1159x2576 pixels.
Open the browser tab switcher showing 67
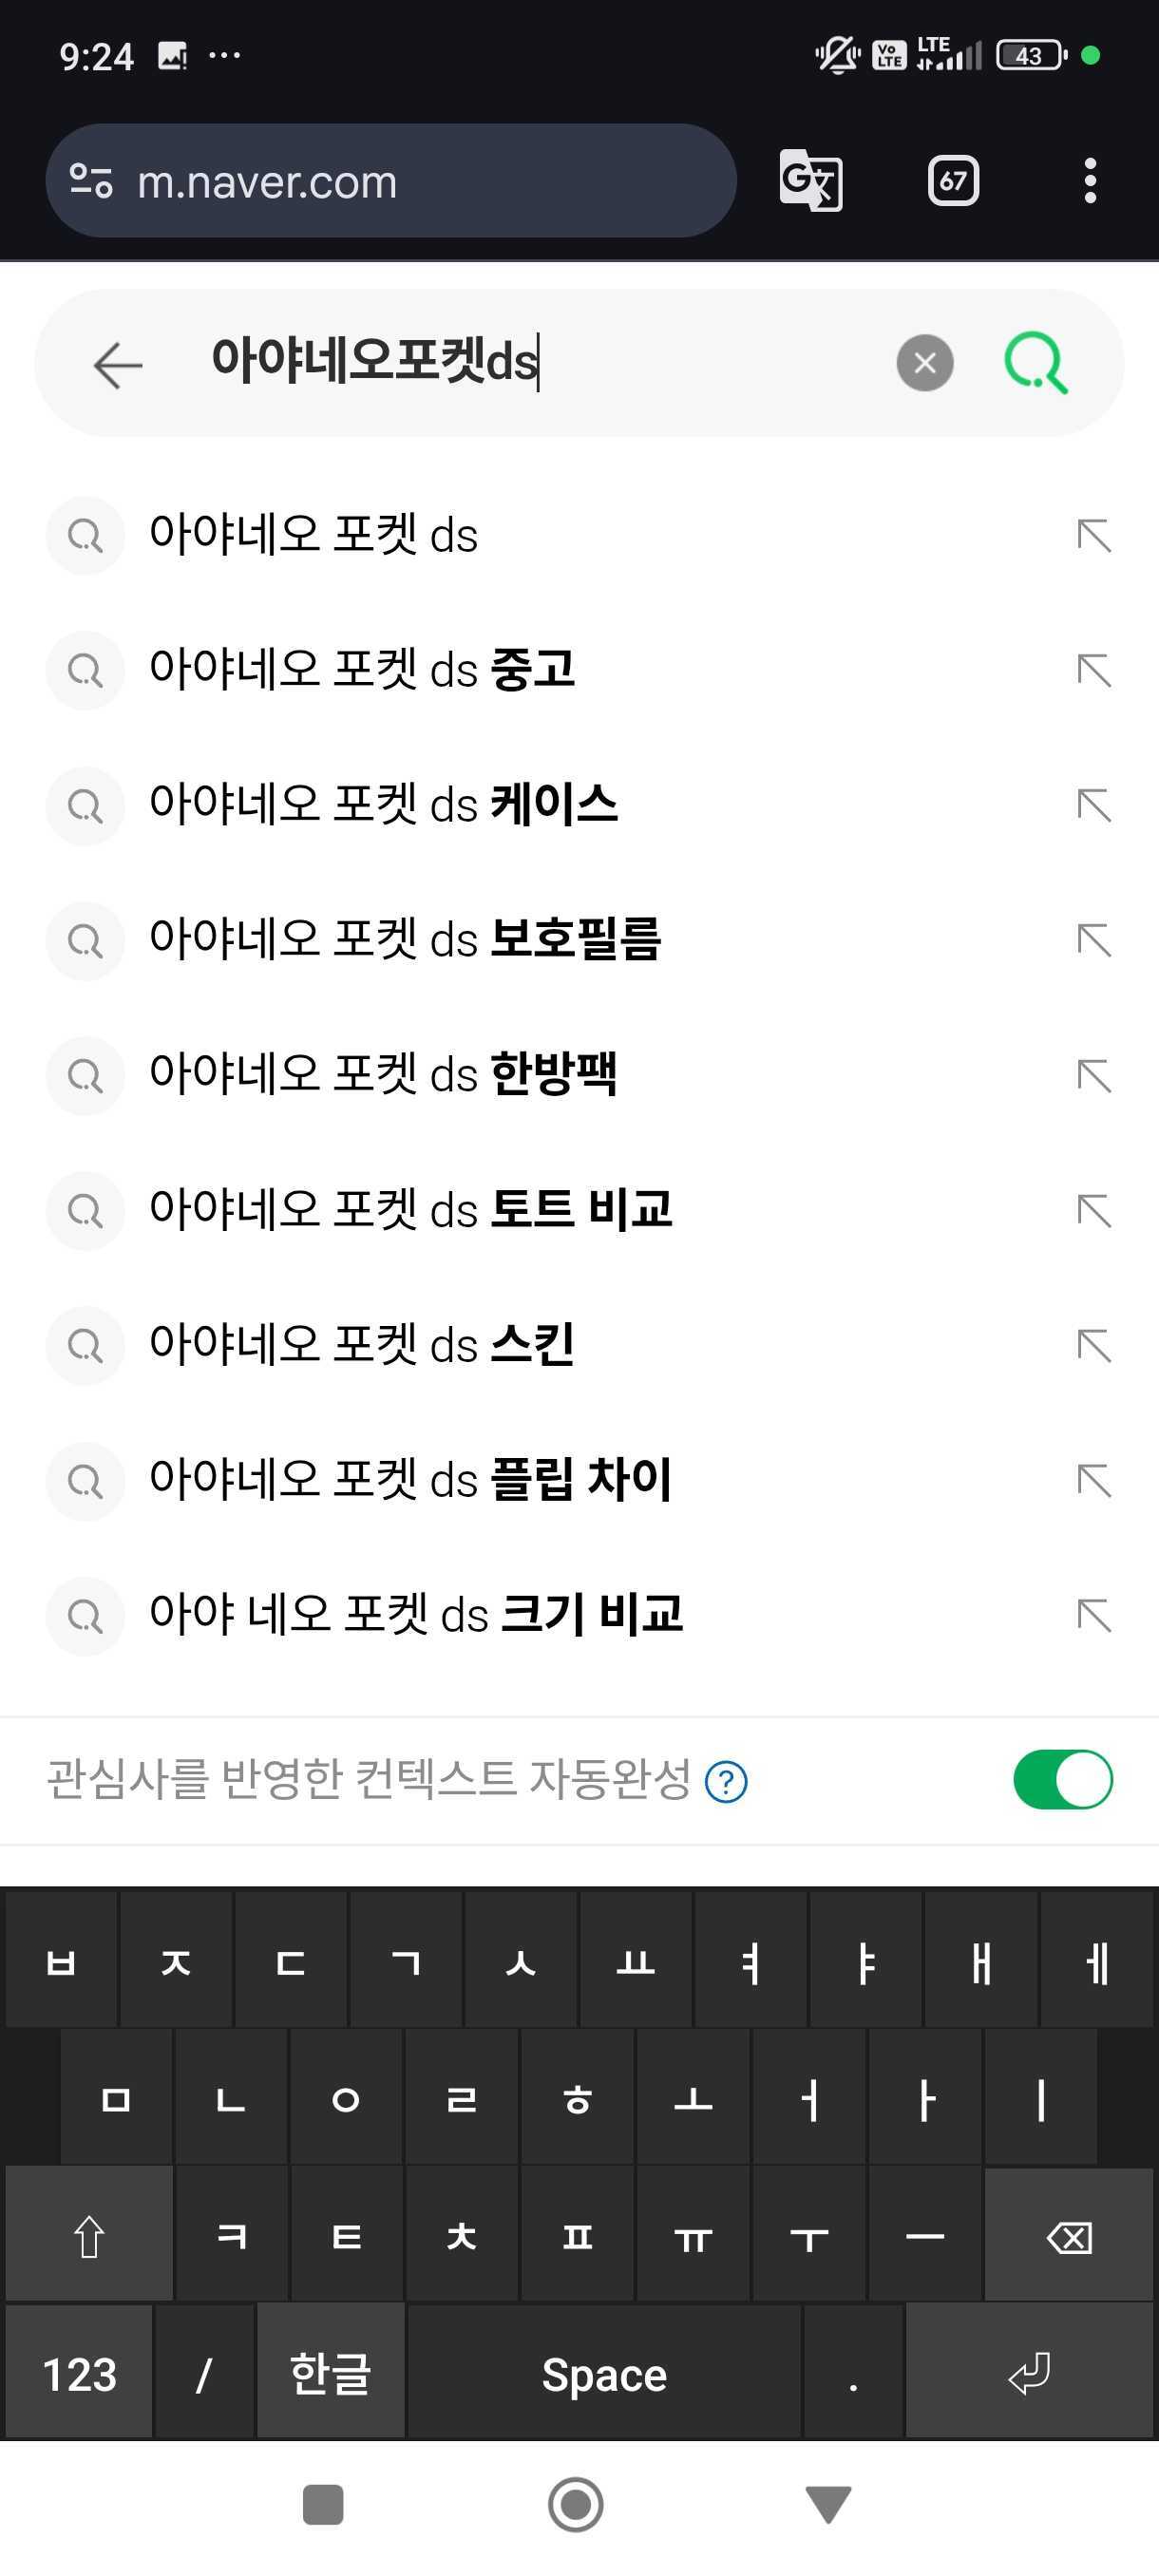952,181
